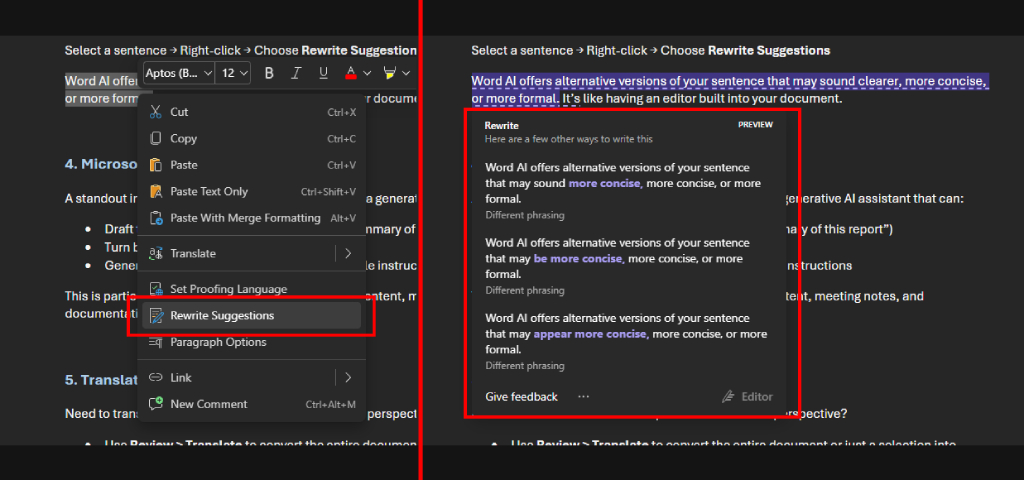Choose Copy from context menu
This screenshot has height=480, width=1024.
pos(252,138)
